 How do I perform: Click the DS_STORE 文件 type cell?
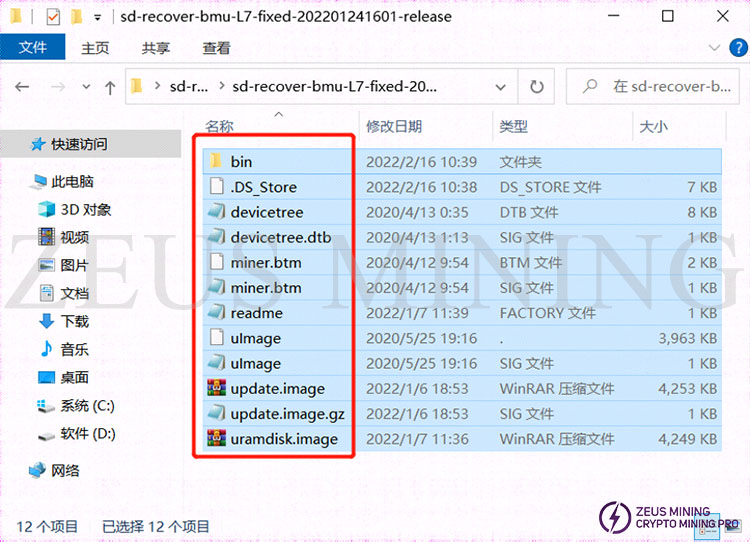pyautogui.click(x=550, y=187)
